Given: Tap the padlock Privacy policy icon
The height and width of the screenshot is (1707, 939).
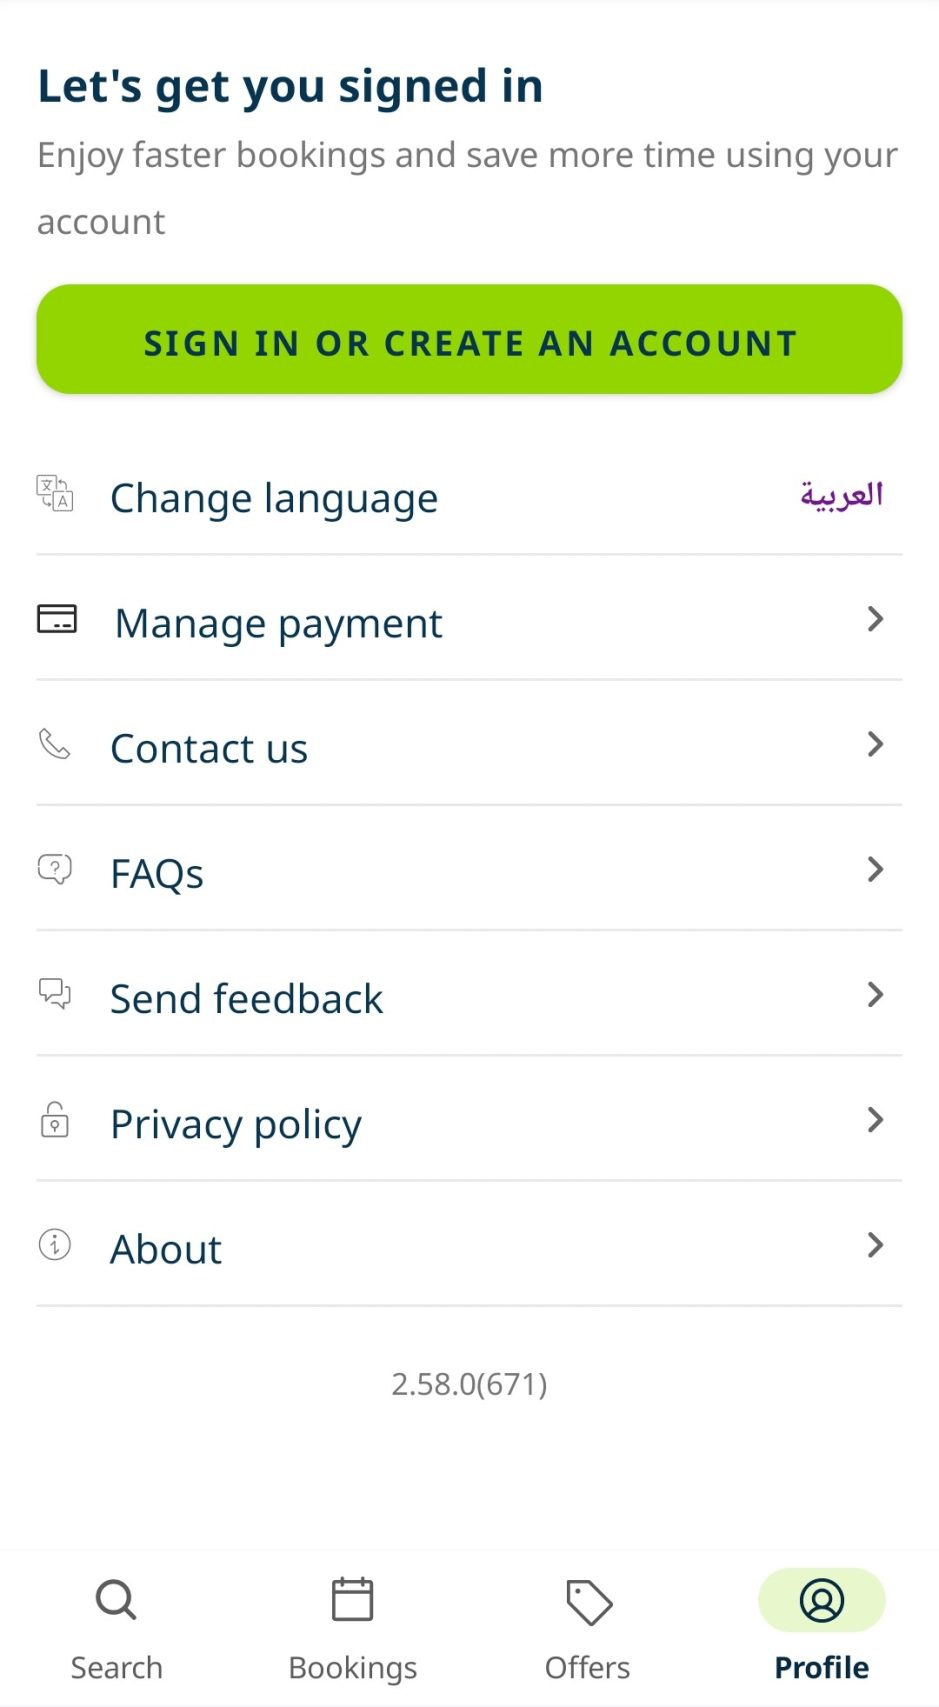Looking at the screenshot, I should (55, 1120).
